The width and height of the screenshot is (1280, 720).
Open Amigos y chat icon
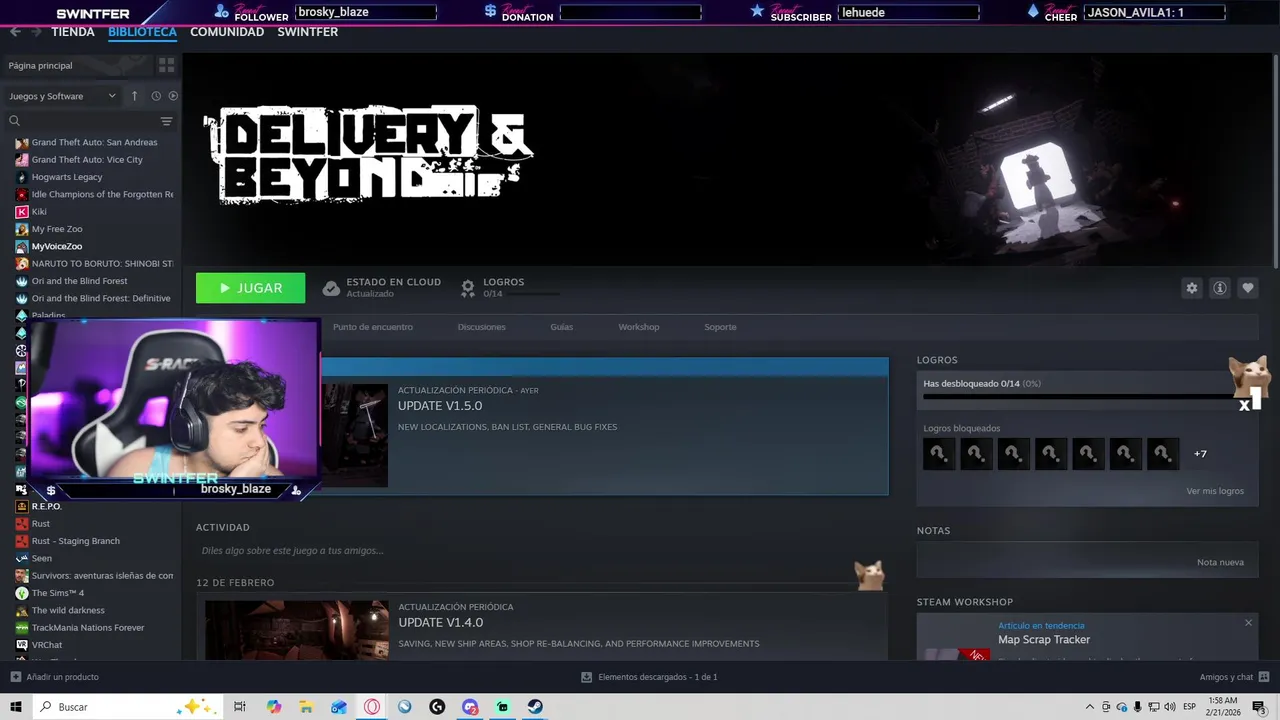pyautogui.click(x=1264, y=677)
